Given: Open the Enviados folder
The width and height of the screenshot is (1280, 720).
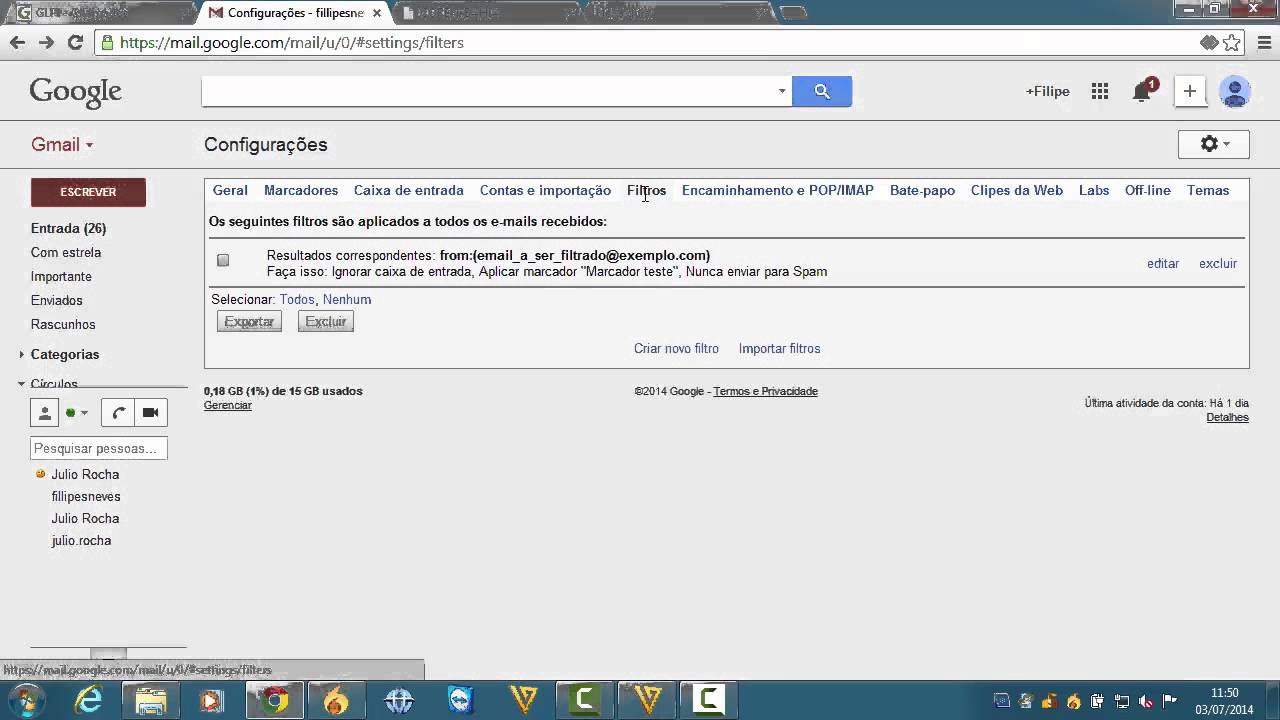Looking at the screenshot, I should pos(57,300).
